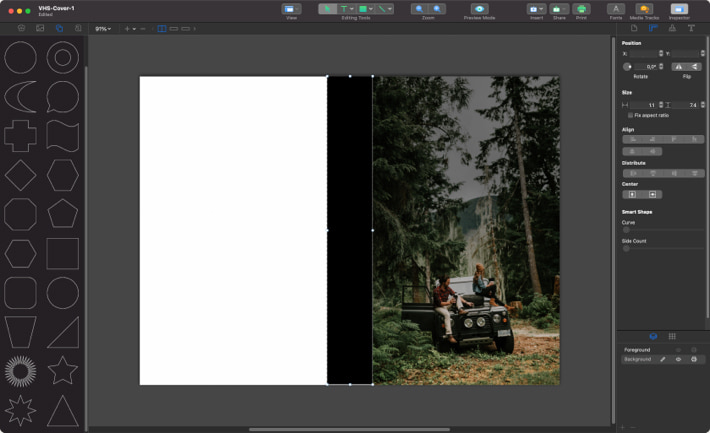Select the arrow selection tool
The image size is (710, 433).
pos(327,9)
